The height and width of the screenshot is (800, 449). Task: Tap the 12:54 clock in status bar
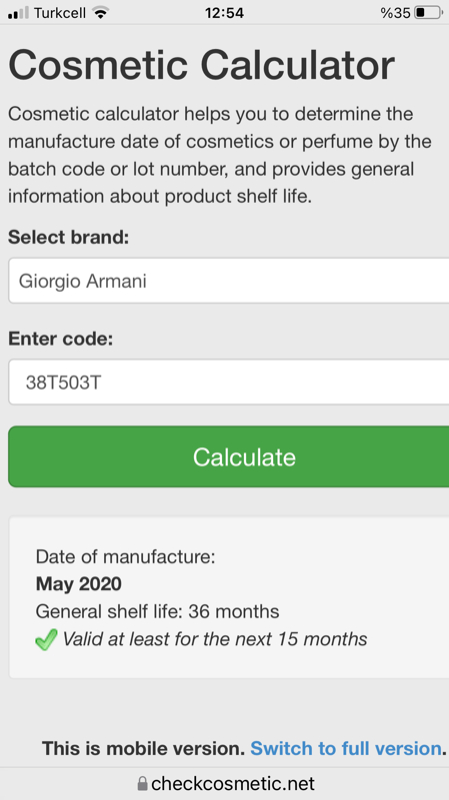tap(224, 13)
